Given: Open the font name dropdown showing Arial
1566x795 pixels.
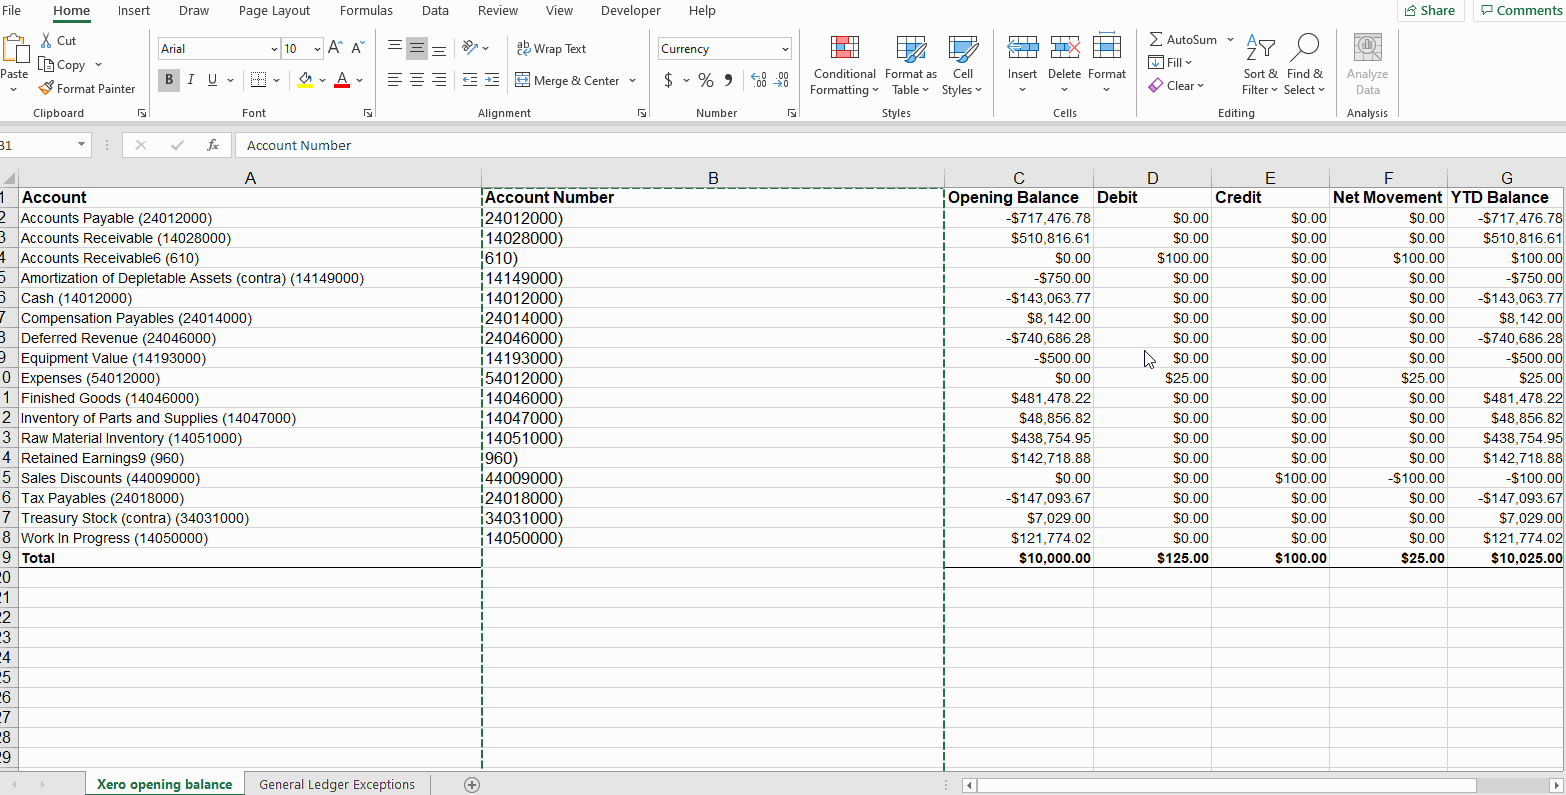Looking at the screenshot, I should pos(274,48).
